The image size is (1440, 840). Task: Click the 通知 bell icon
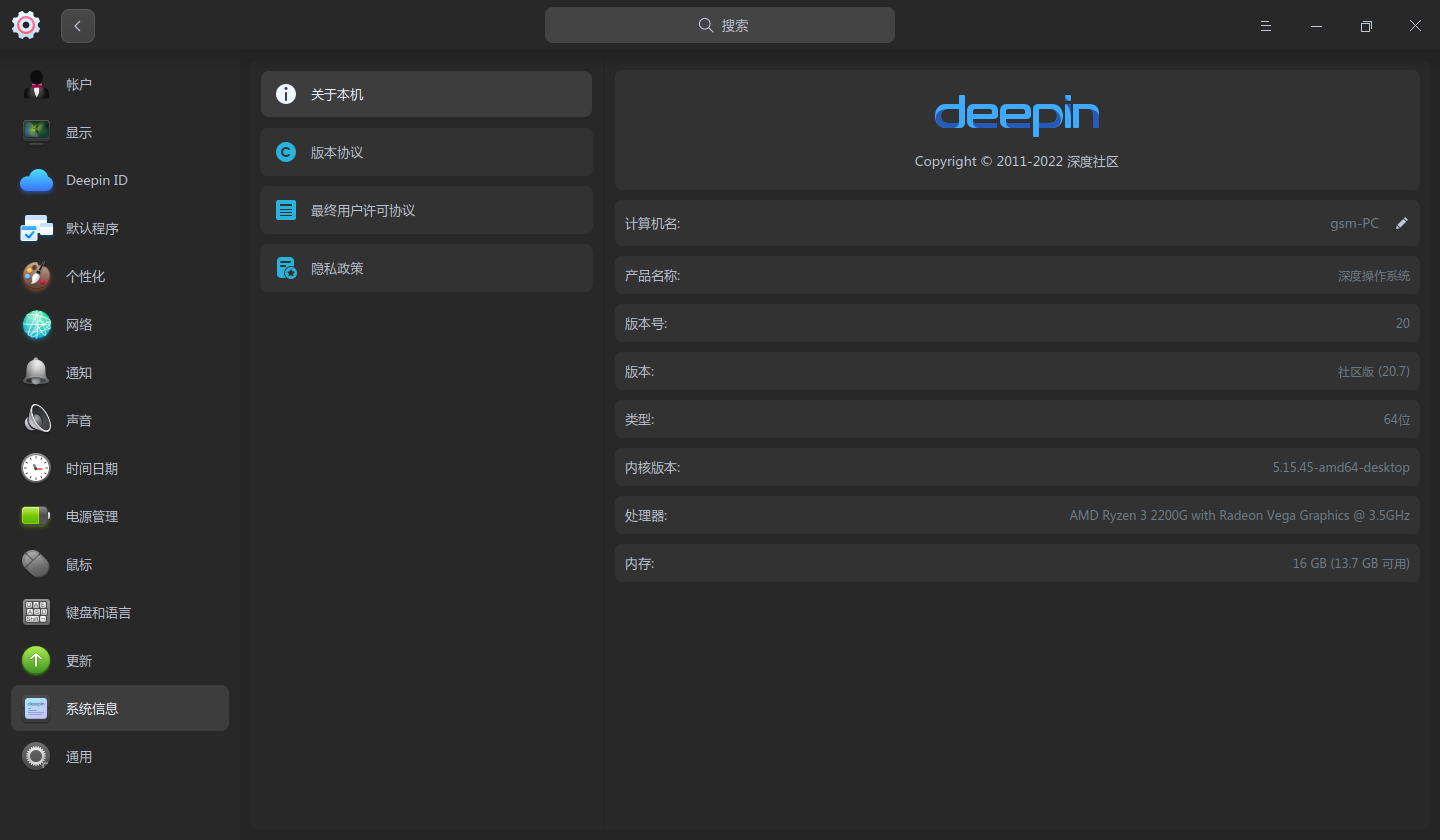pyautogui.click(x=37, y=372)
